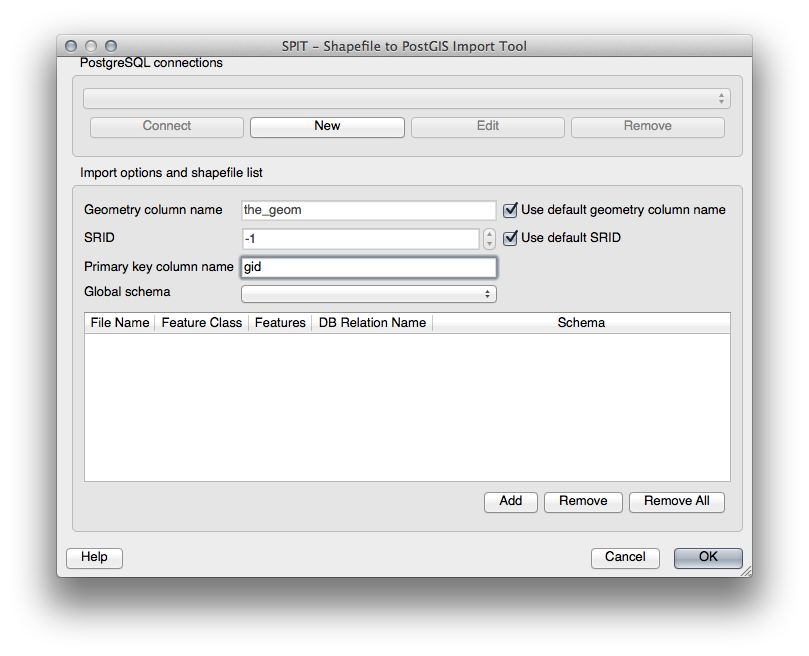Click the Primary key column name field

[x=368, y=267]
